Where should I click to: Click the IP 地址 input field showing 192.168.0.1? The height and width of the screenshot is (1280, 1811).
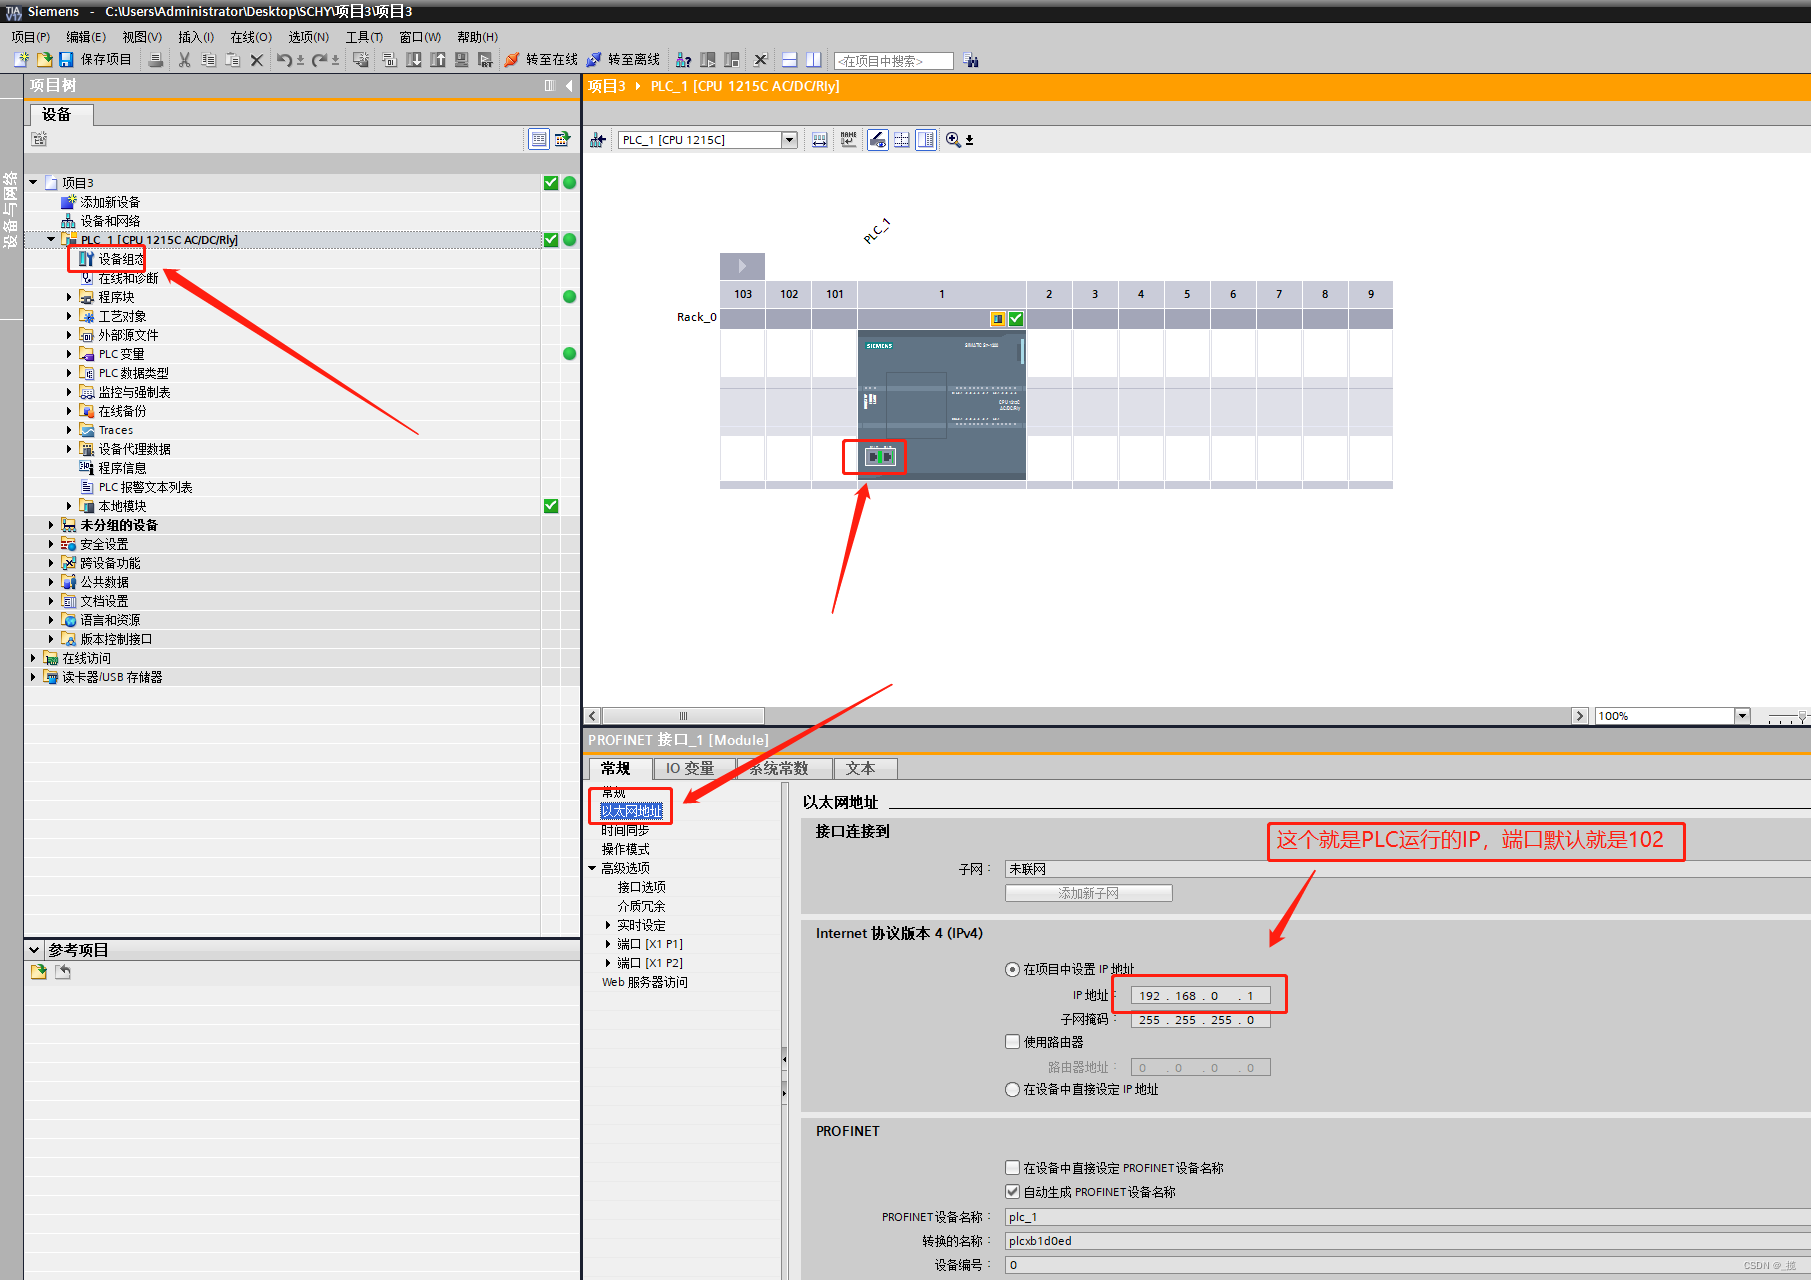(1199, 995)
